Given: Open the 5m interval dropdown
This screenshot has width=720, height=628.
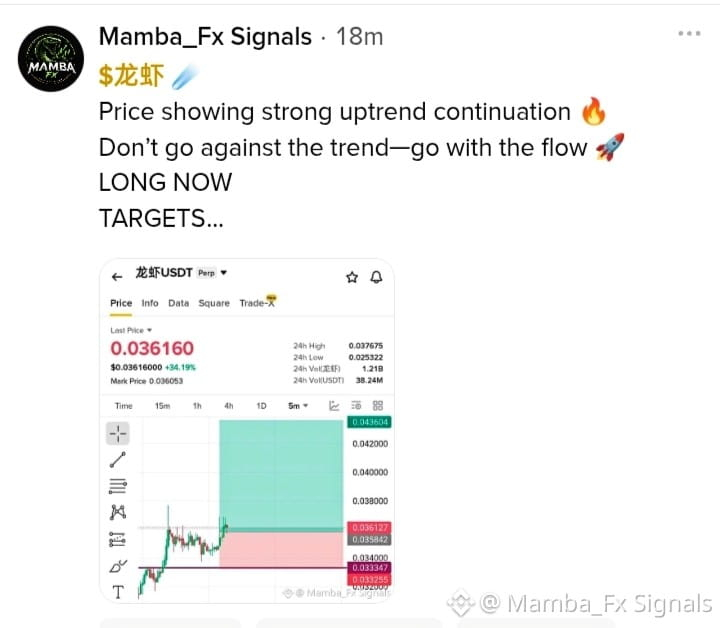Looking at the screenshot, I should tap(298, 406).
